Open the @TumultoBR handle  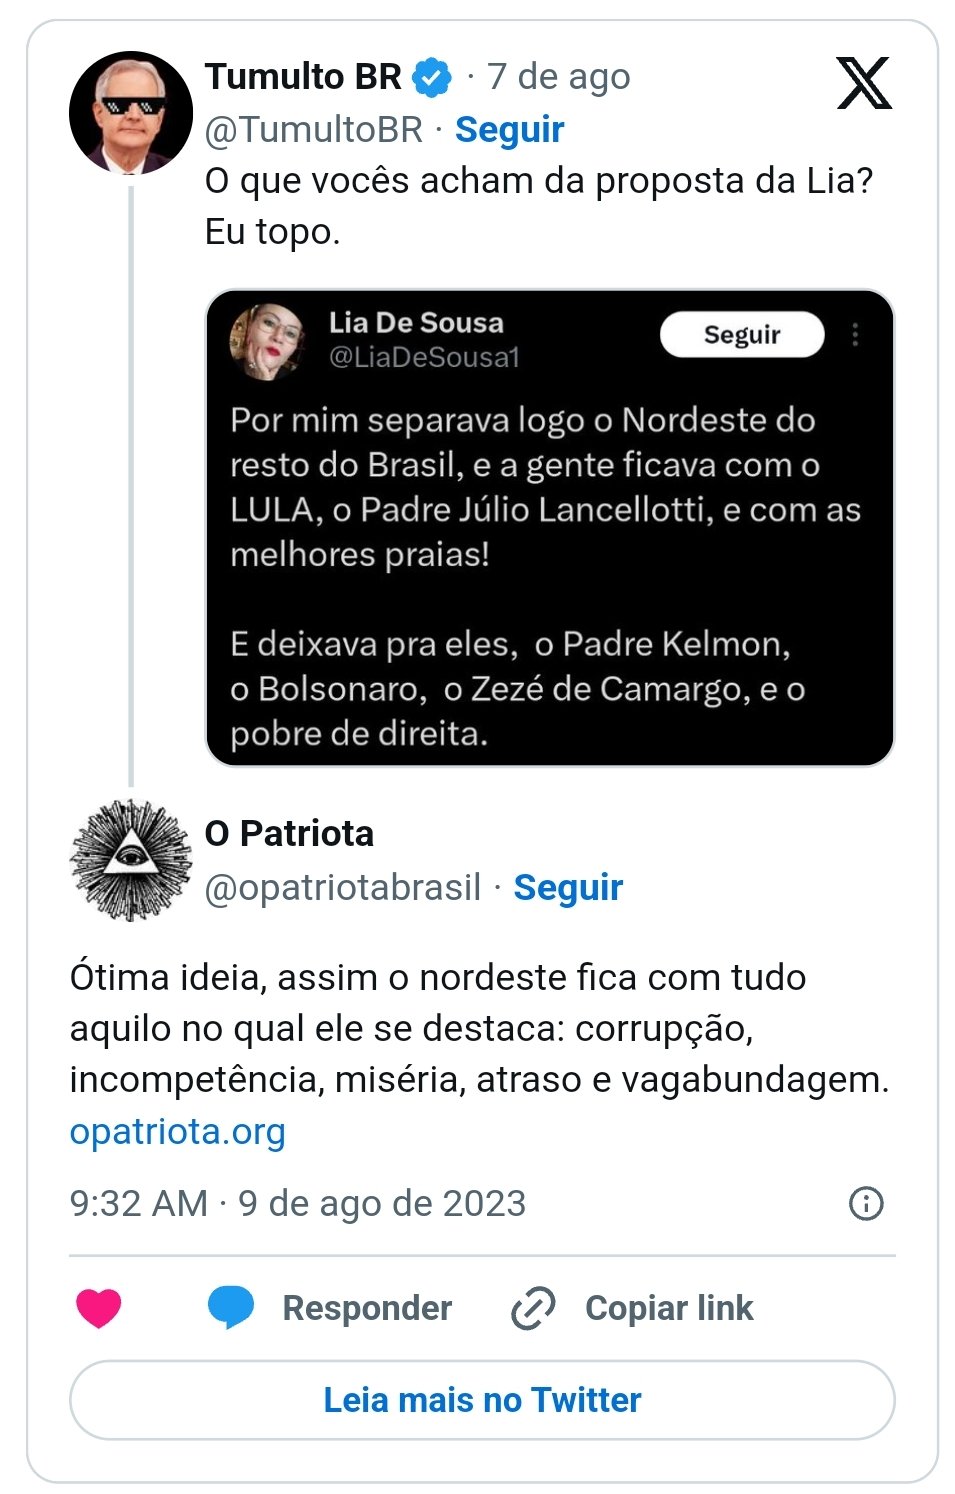click(314, 129)
